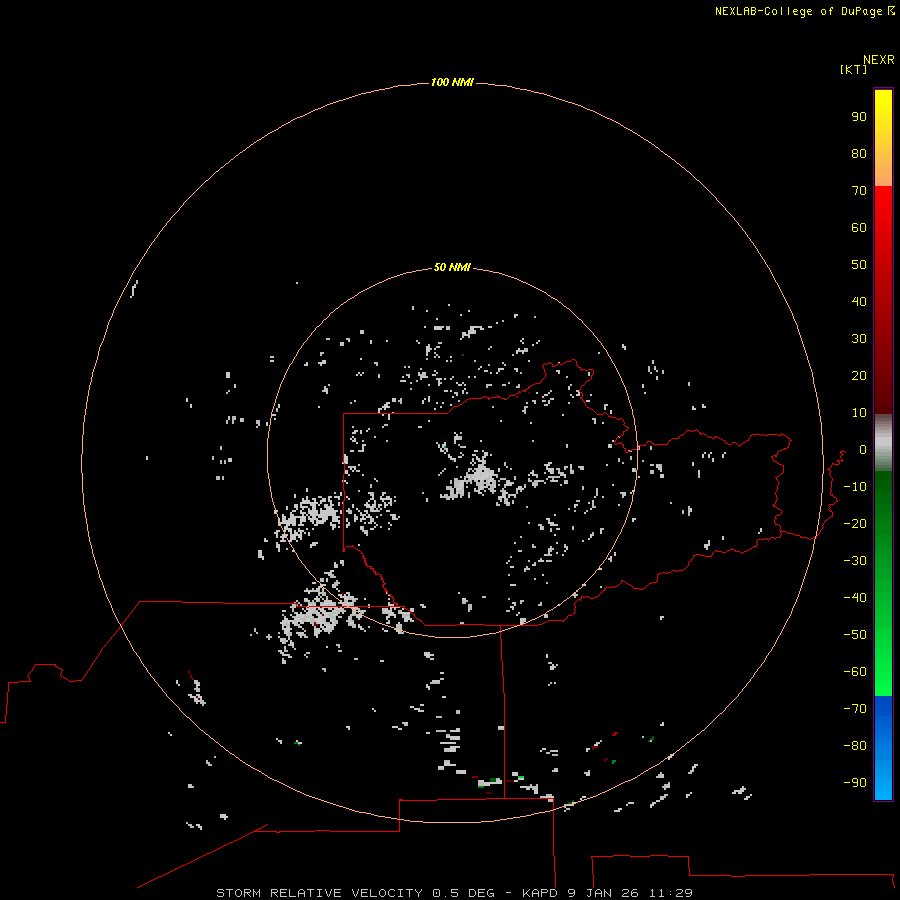Click the 9 JAN 26 date in the caption
Screen dimensions: 900x900
[x=603, y=893]
